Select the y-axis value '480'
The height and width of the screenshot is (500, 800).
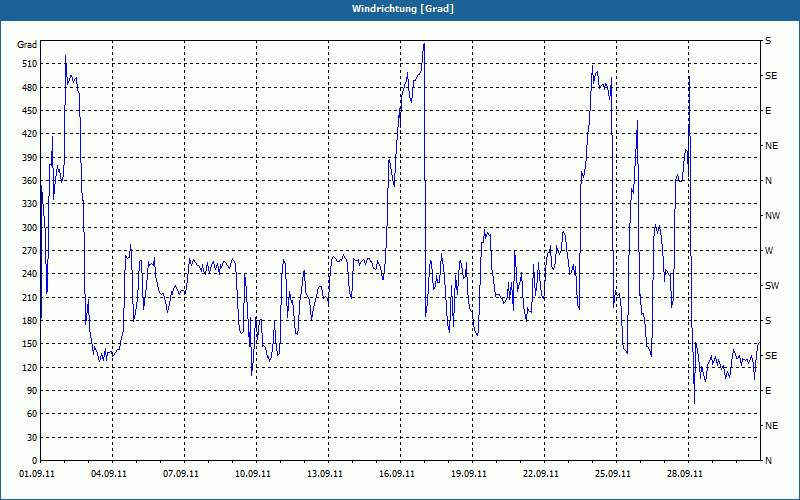click(30, 88)
